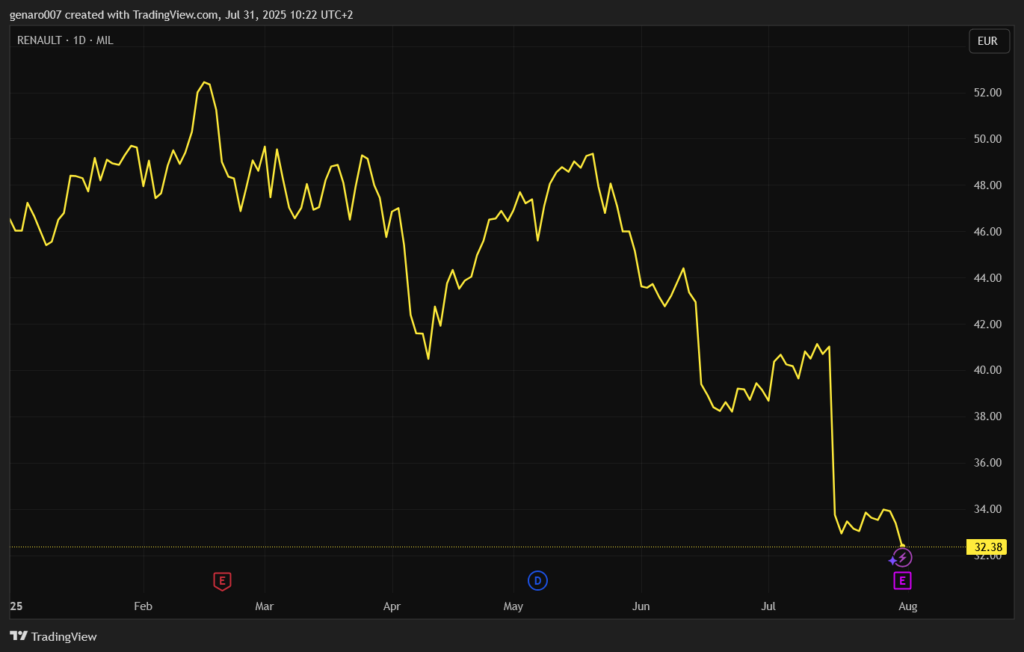Click the 42.00 price axis label

[987, 324]
